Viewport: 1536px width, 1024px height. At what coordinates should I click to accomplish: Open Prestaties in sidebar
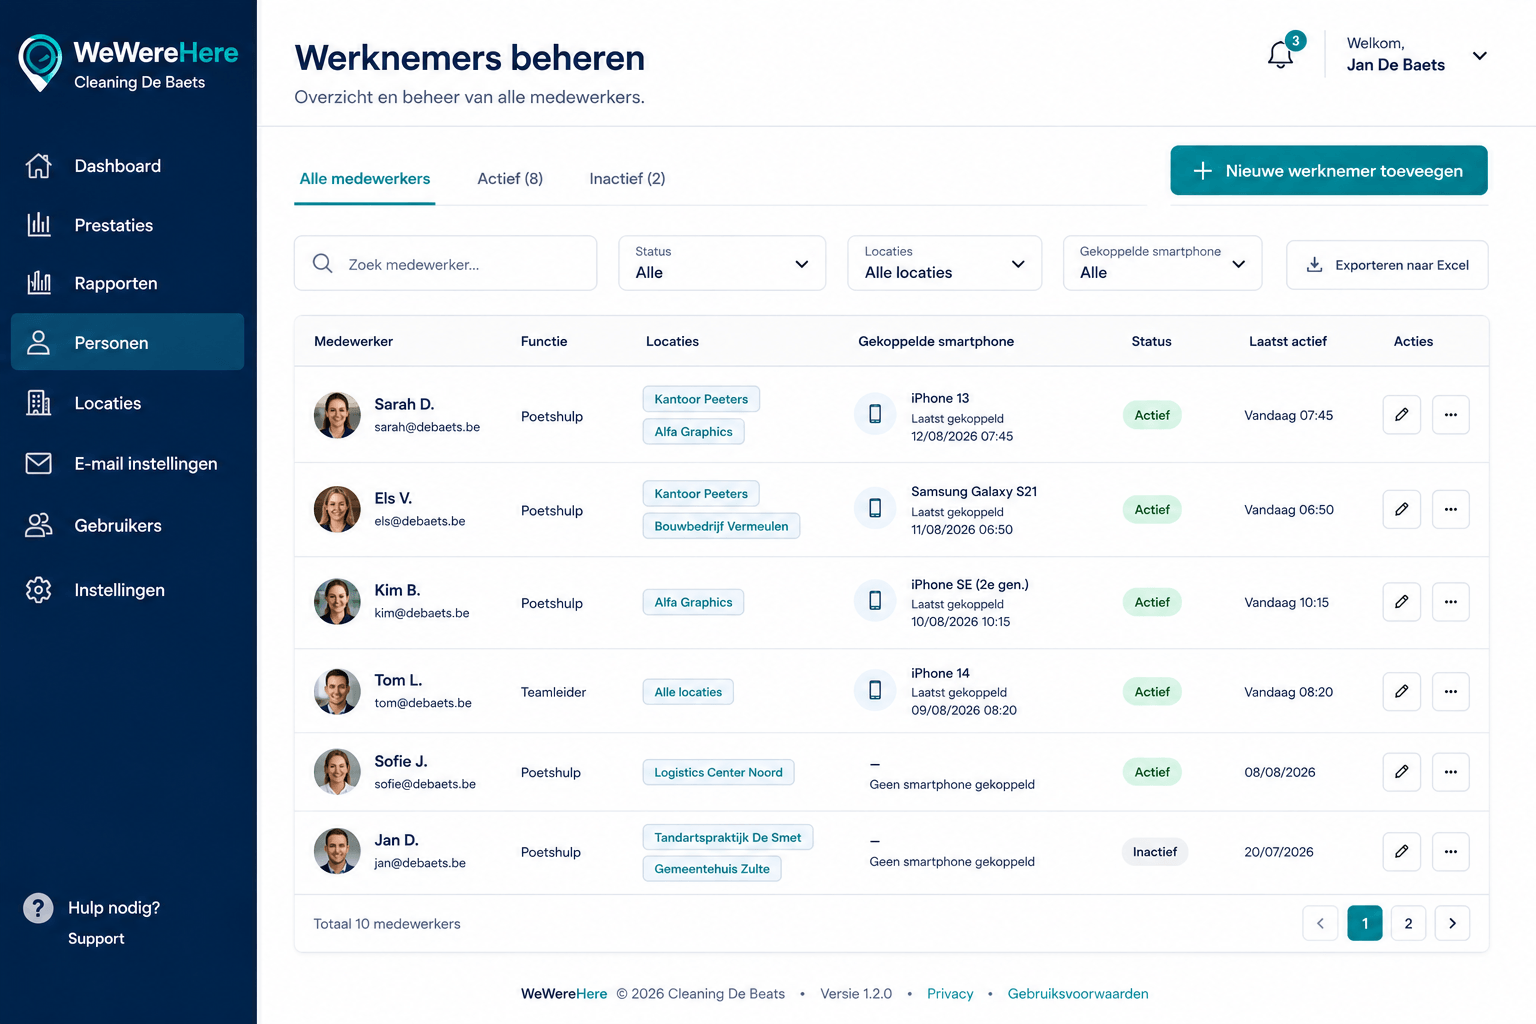click(x=128, y=225)
